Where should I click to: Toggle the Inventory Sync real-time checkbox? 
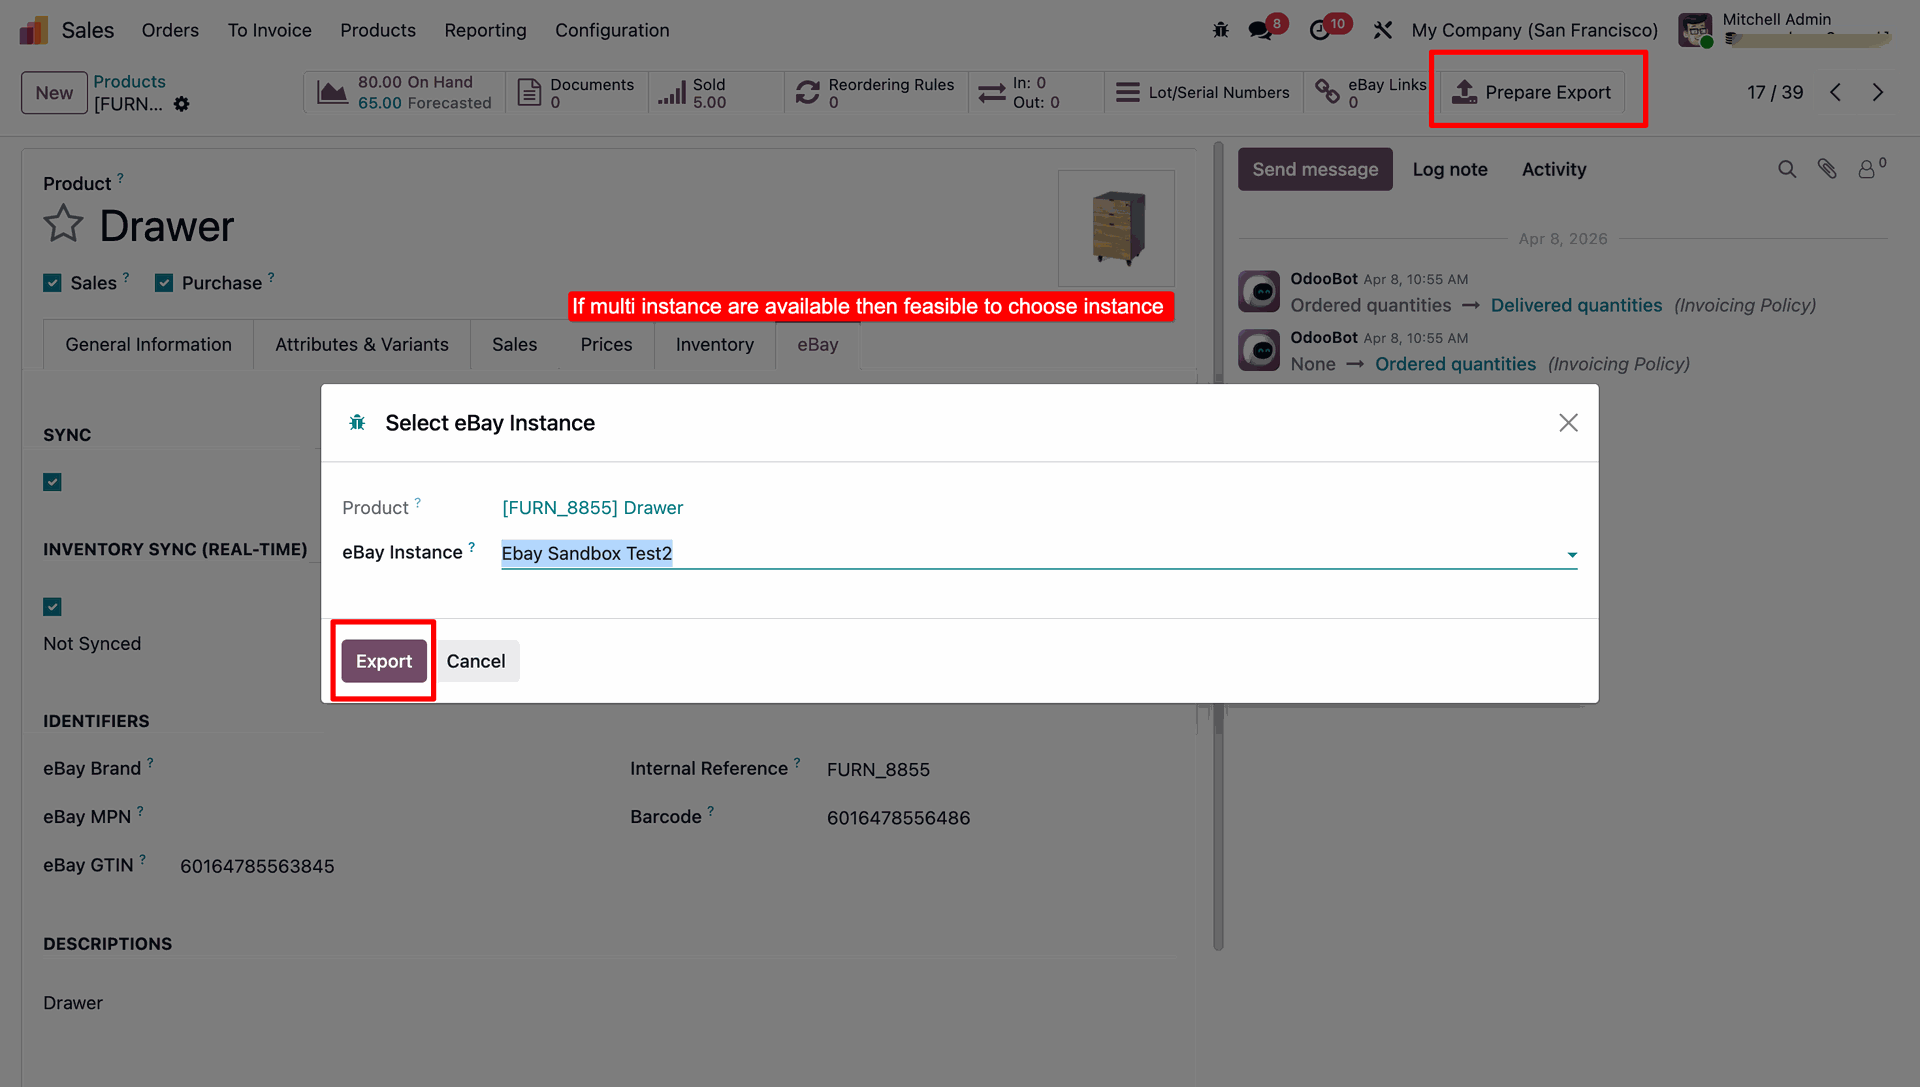coord(52,607)
